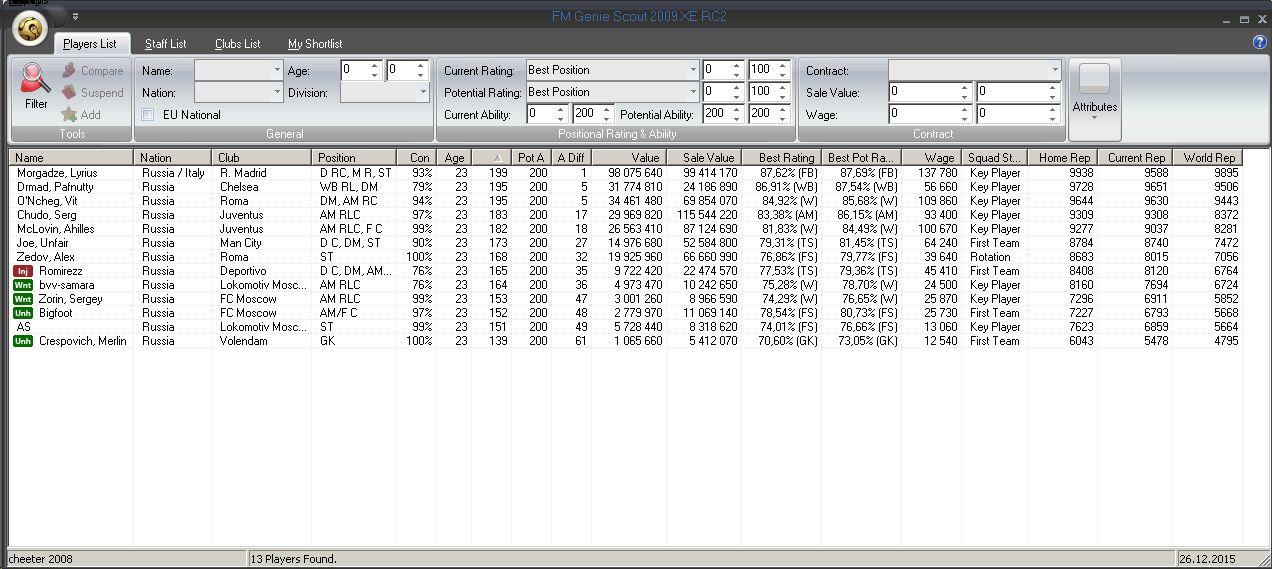
Task: Sort the table by Sale Value column header
Action: click(x=706, y=158)
